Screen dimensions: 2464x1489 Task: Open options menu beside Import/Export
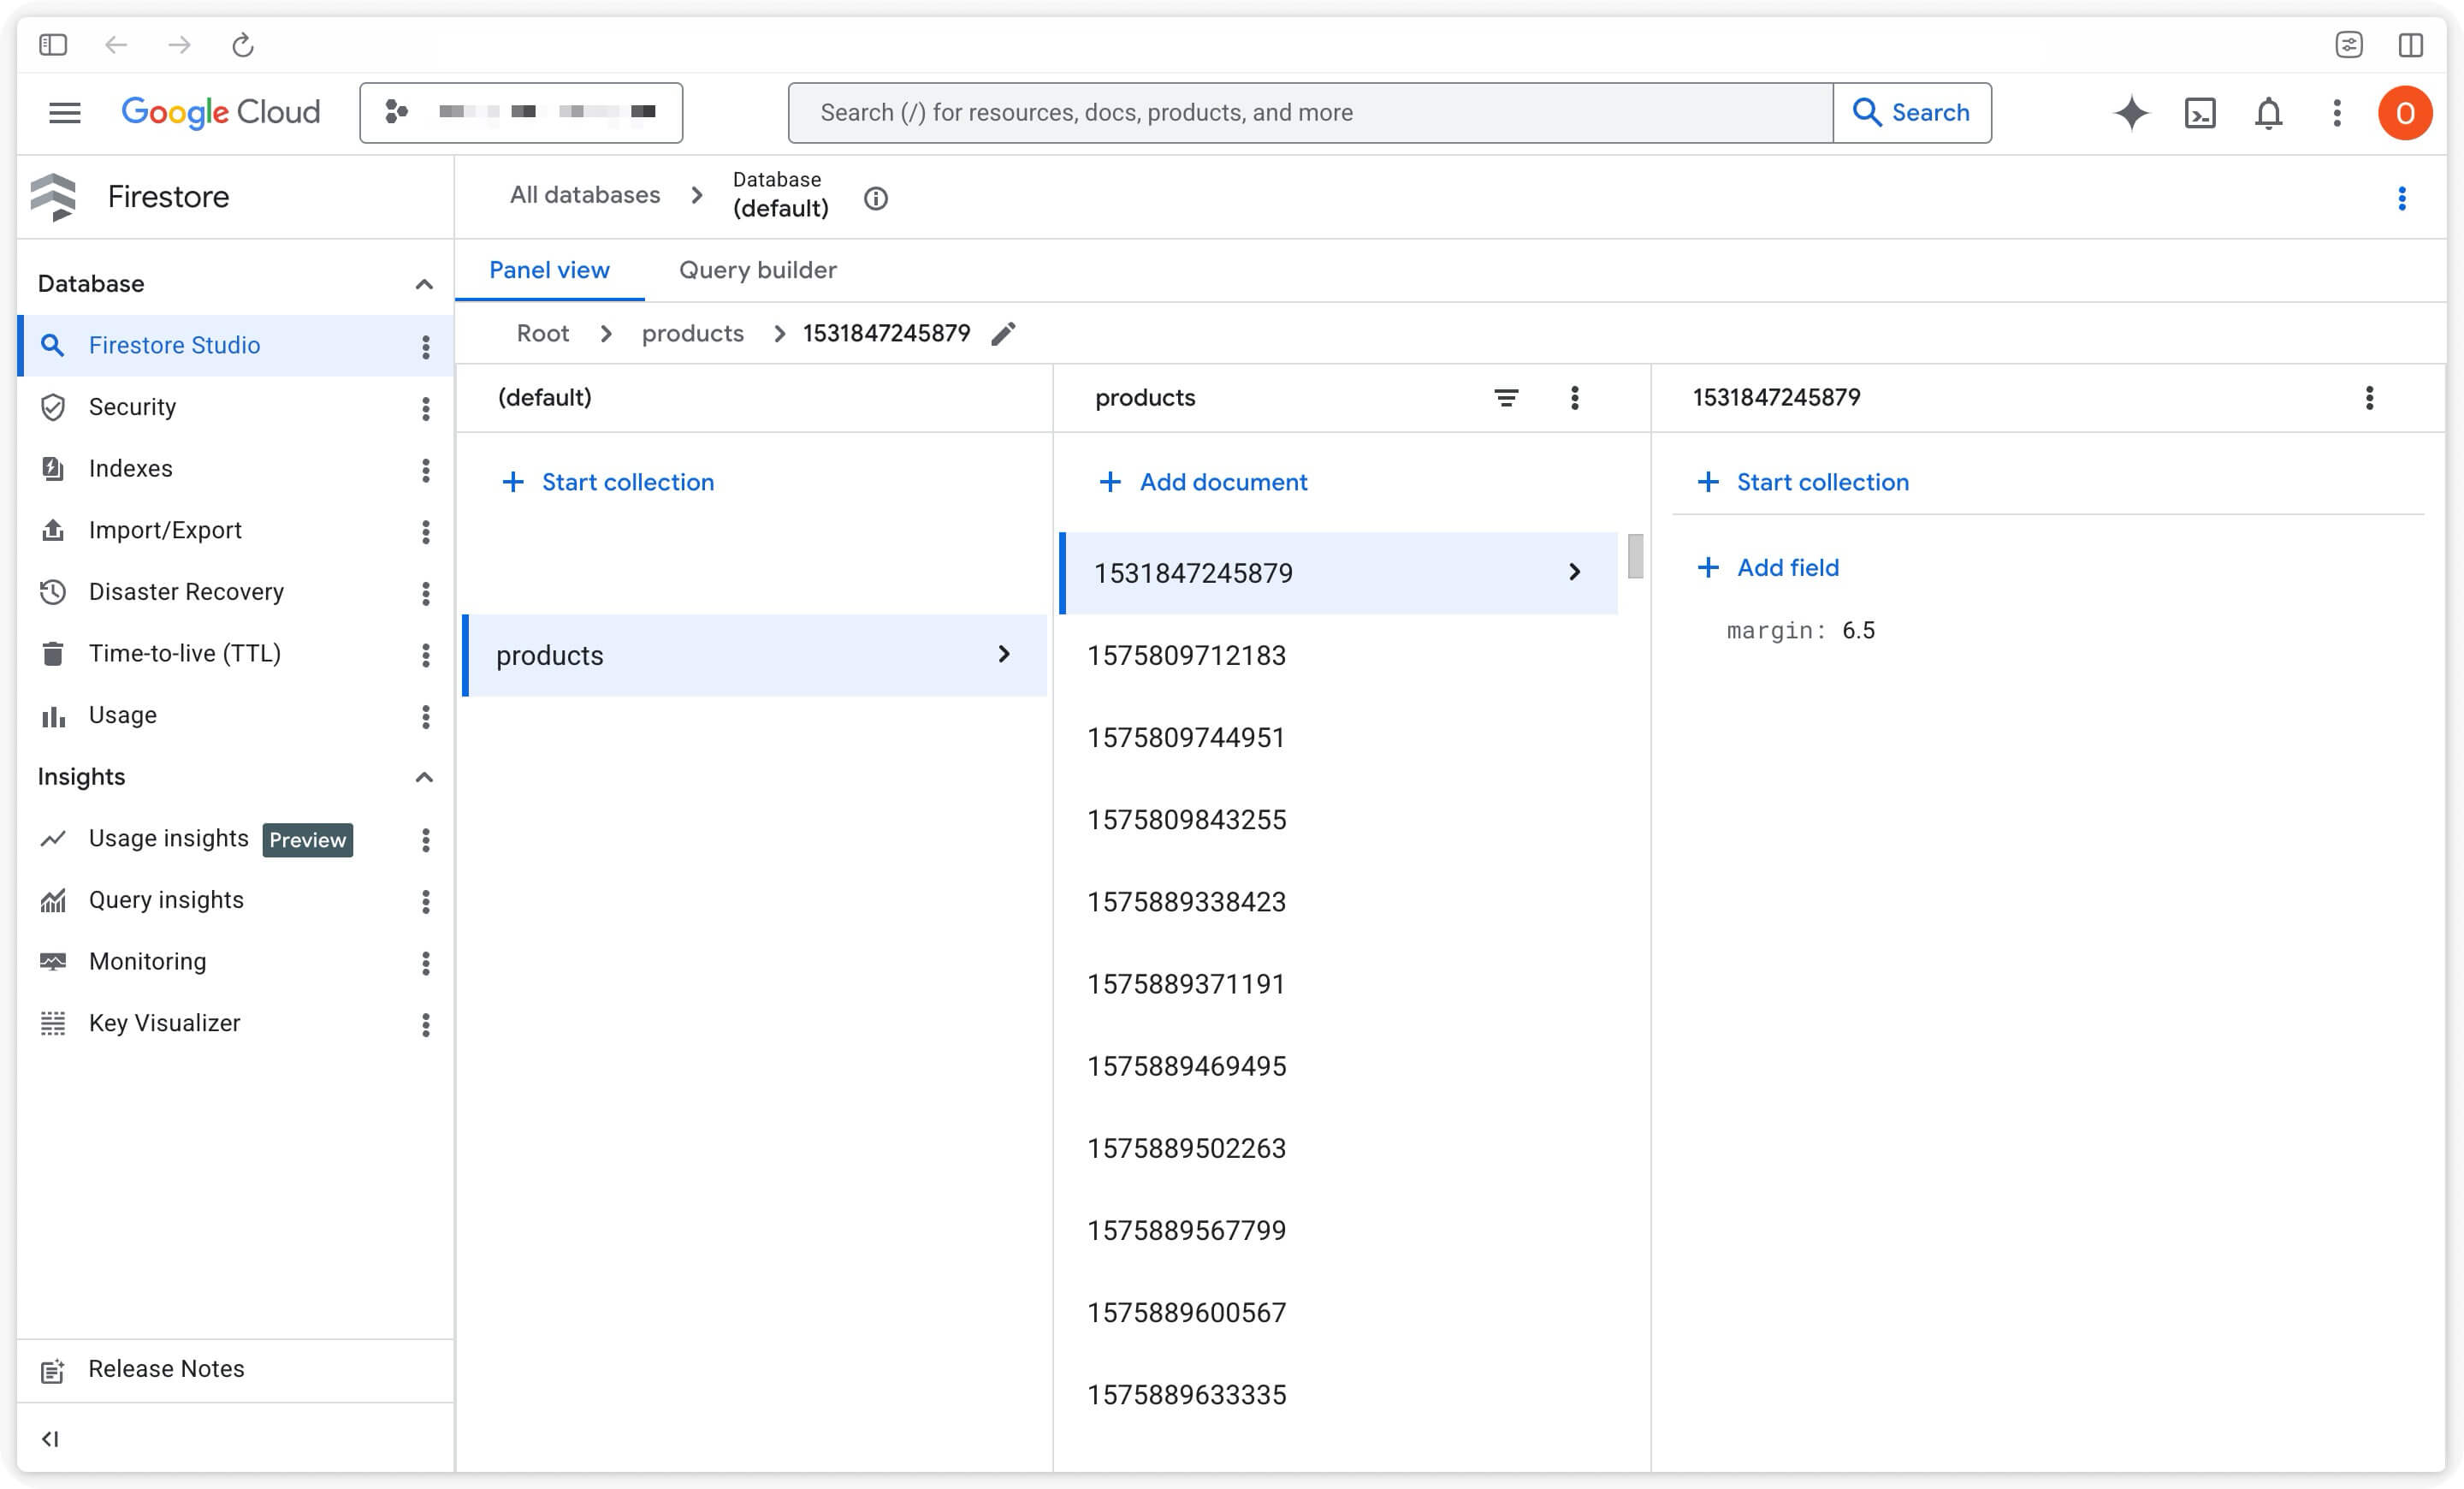click(x=426, y=531)
